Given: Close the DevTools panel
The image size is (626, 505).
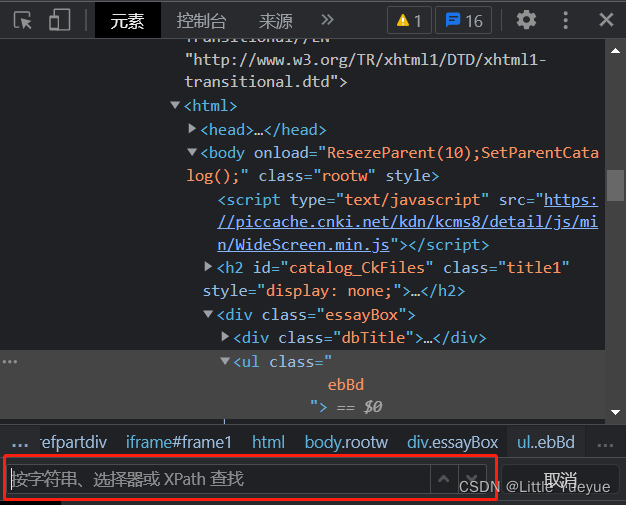Looking at the screenshot, I should [x=606, y=20].
